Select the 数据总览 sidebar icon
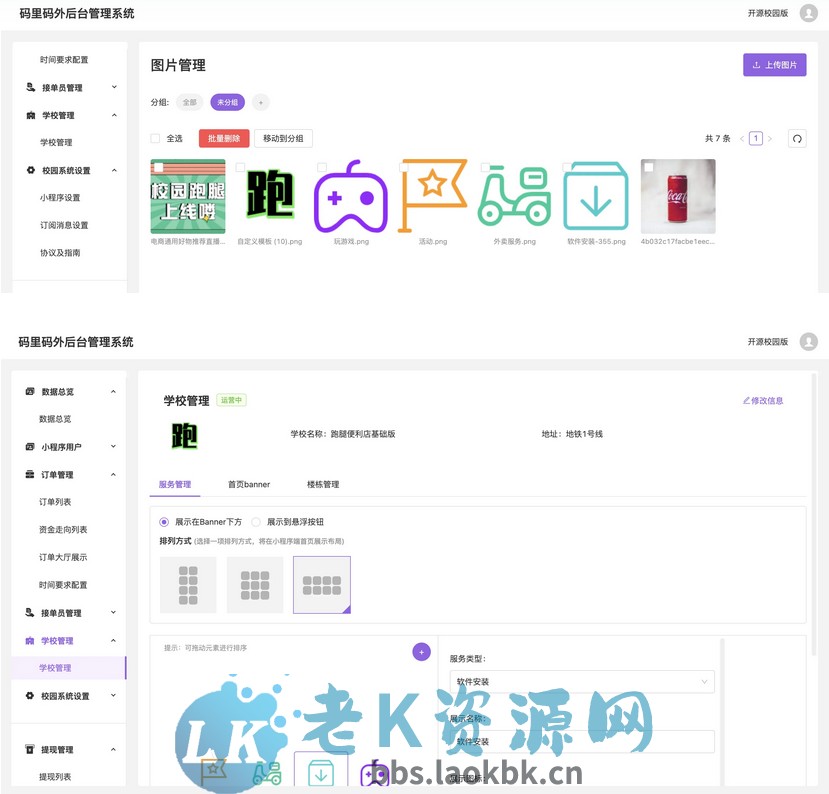Screen dimensions: 829x794 (30, 391)
